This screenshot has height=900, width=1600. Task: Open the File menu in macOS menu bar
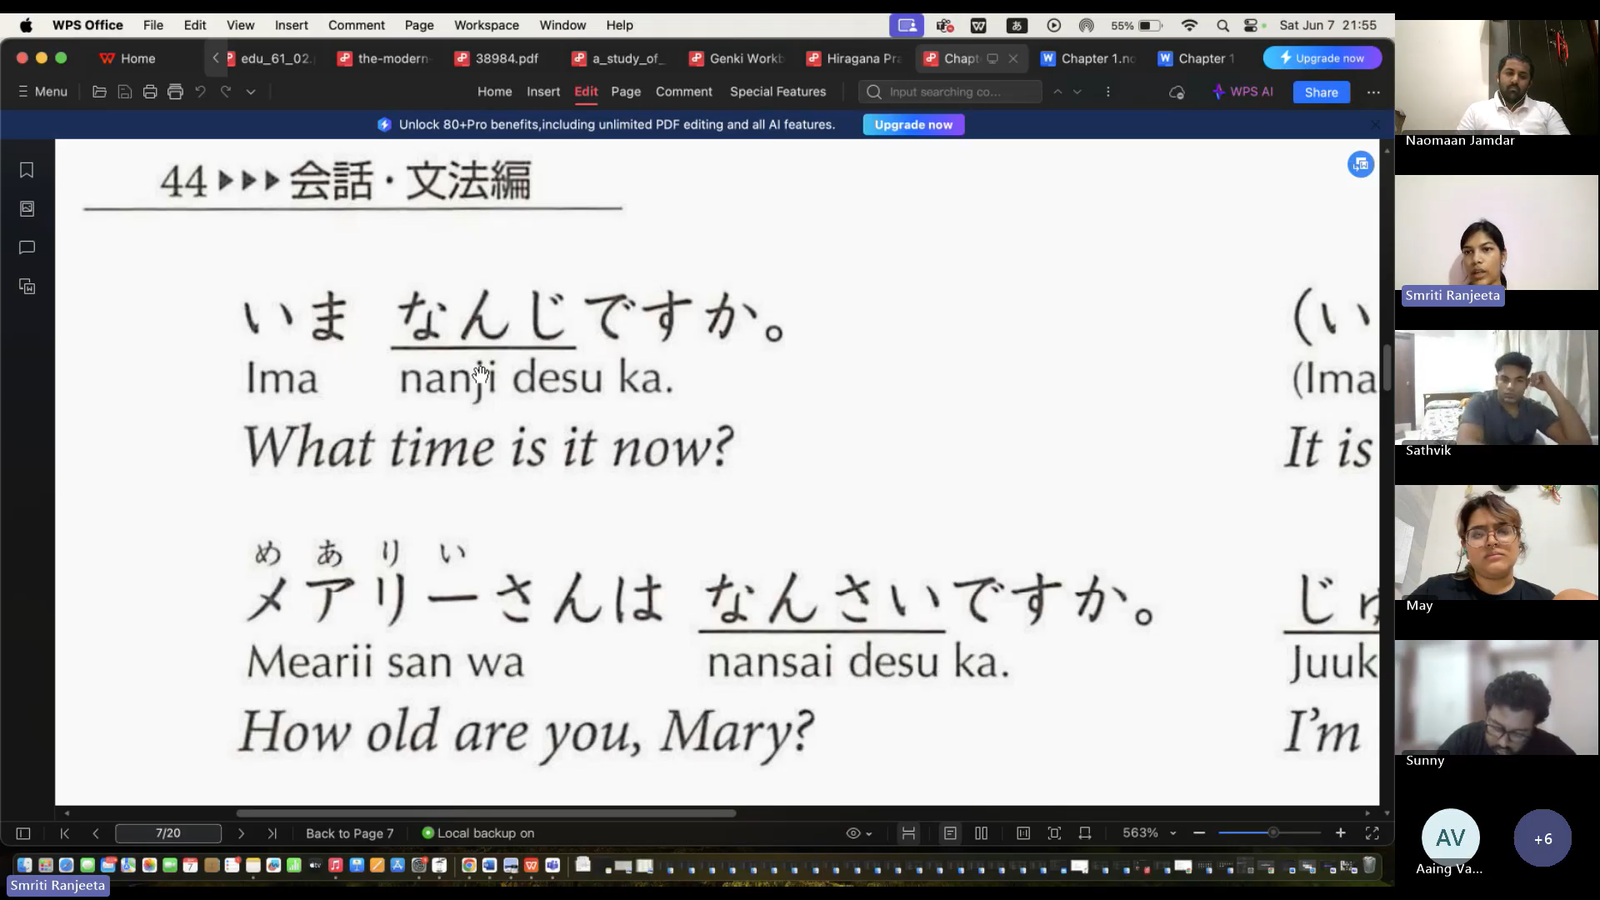click(153, 25)
